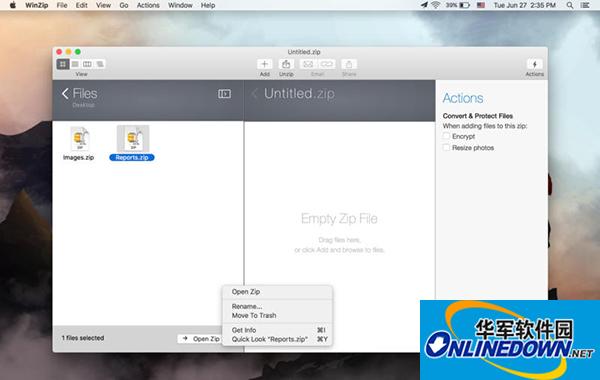Toggle the Actions lightning bolt icon

pyautogui.click(x=535, y=64)
